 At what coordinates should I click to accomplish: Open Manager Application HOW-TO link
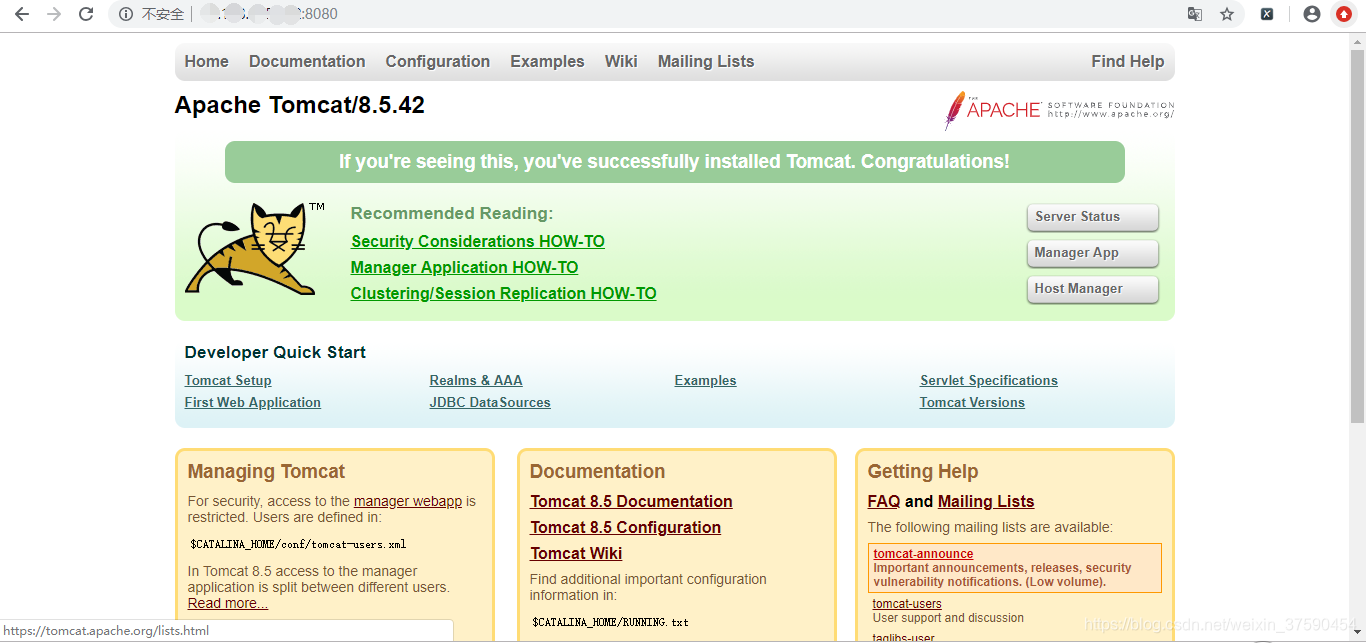(464, 267)
